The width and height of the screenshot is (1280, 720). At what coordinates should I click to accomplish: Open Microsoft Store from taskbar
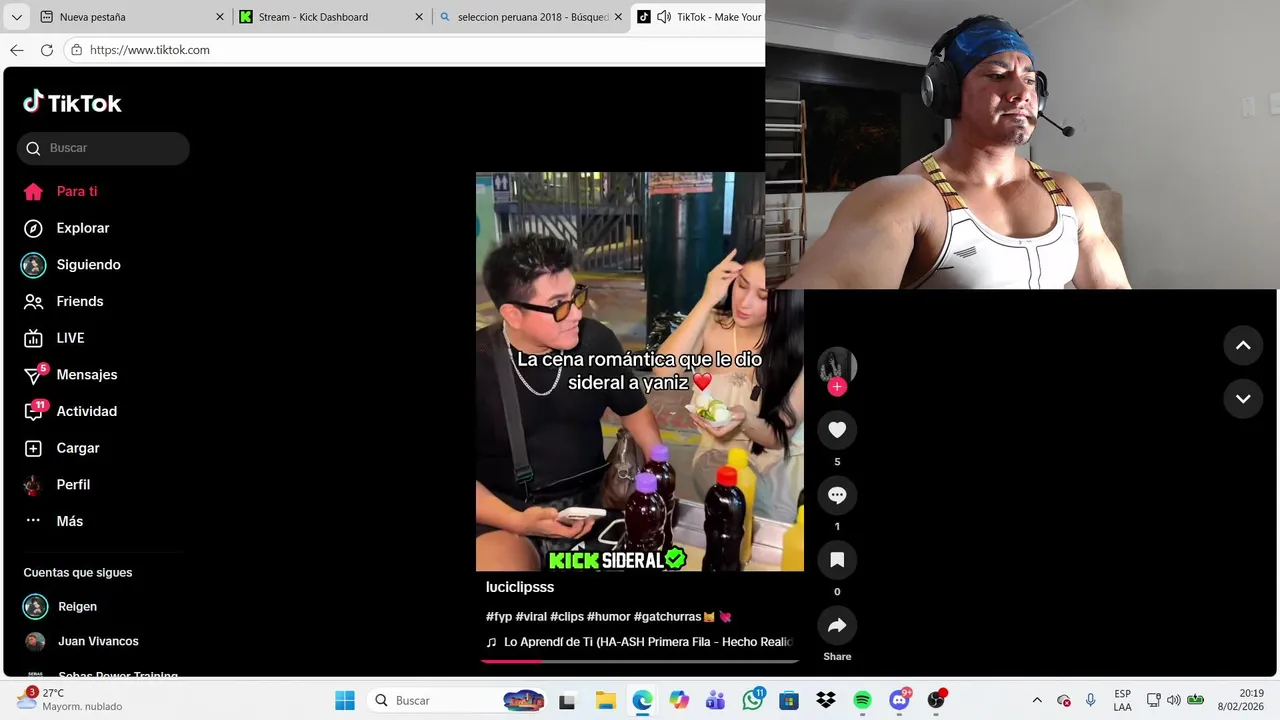(x=789, y=700)
